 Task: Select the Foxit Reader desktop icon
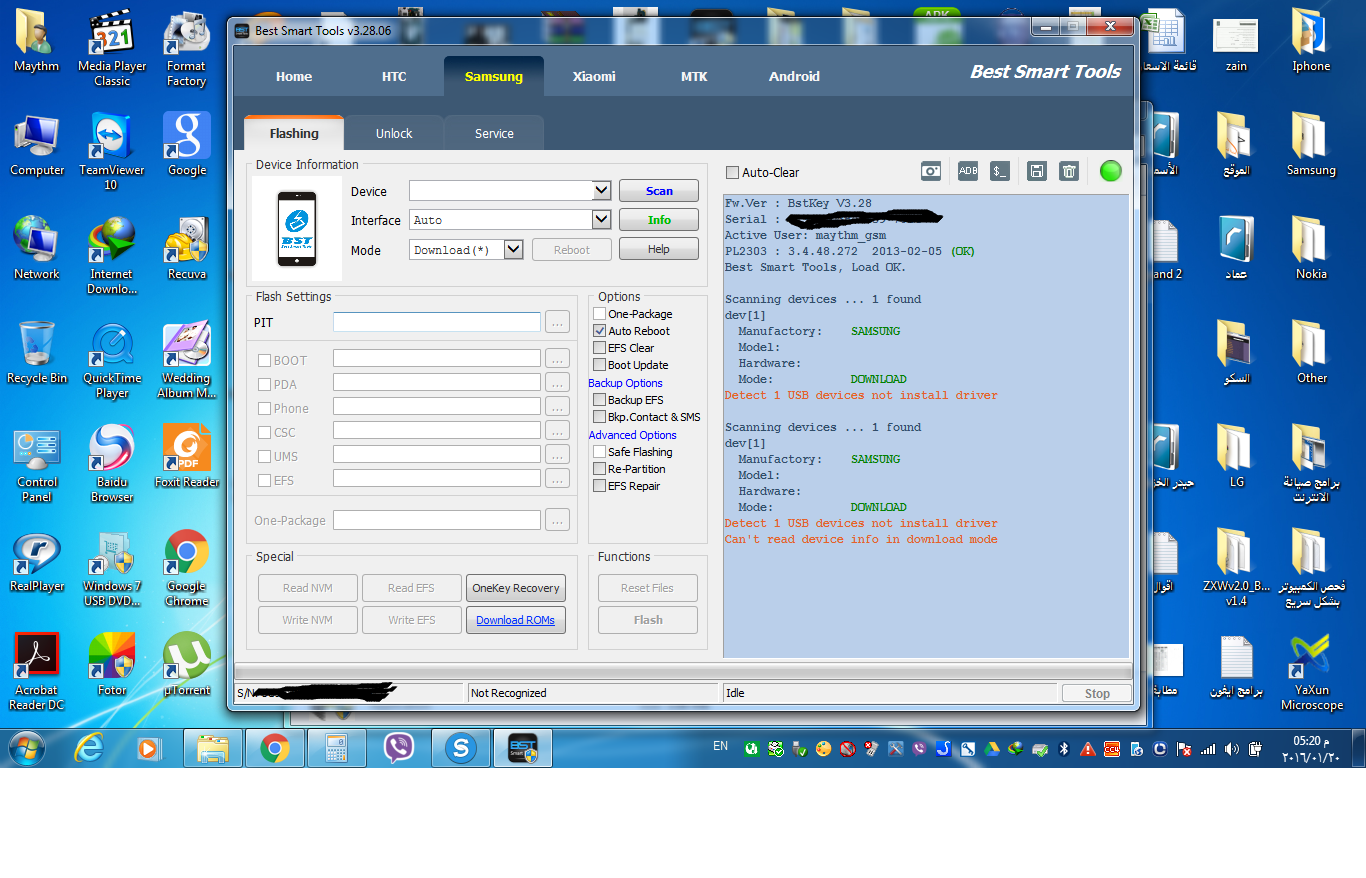click(186, 457)
